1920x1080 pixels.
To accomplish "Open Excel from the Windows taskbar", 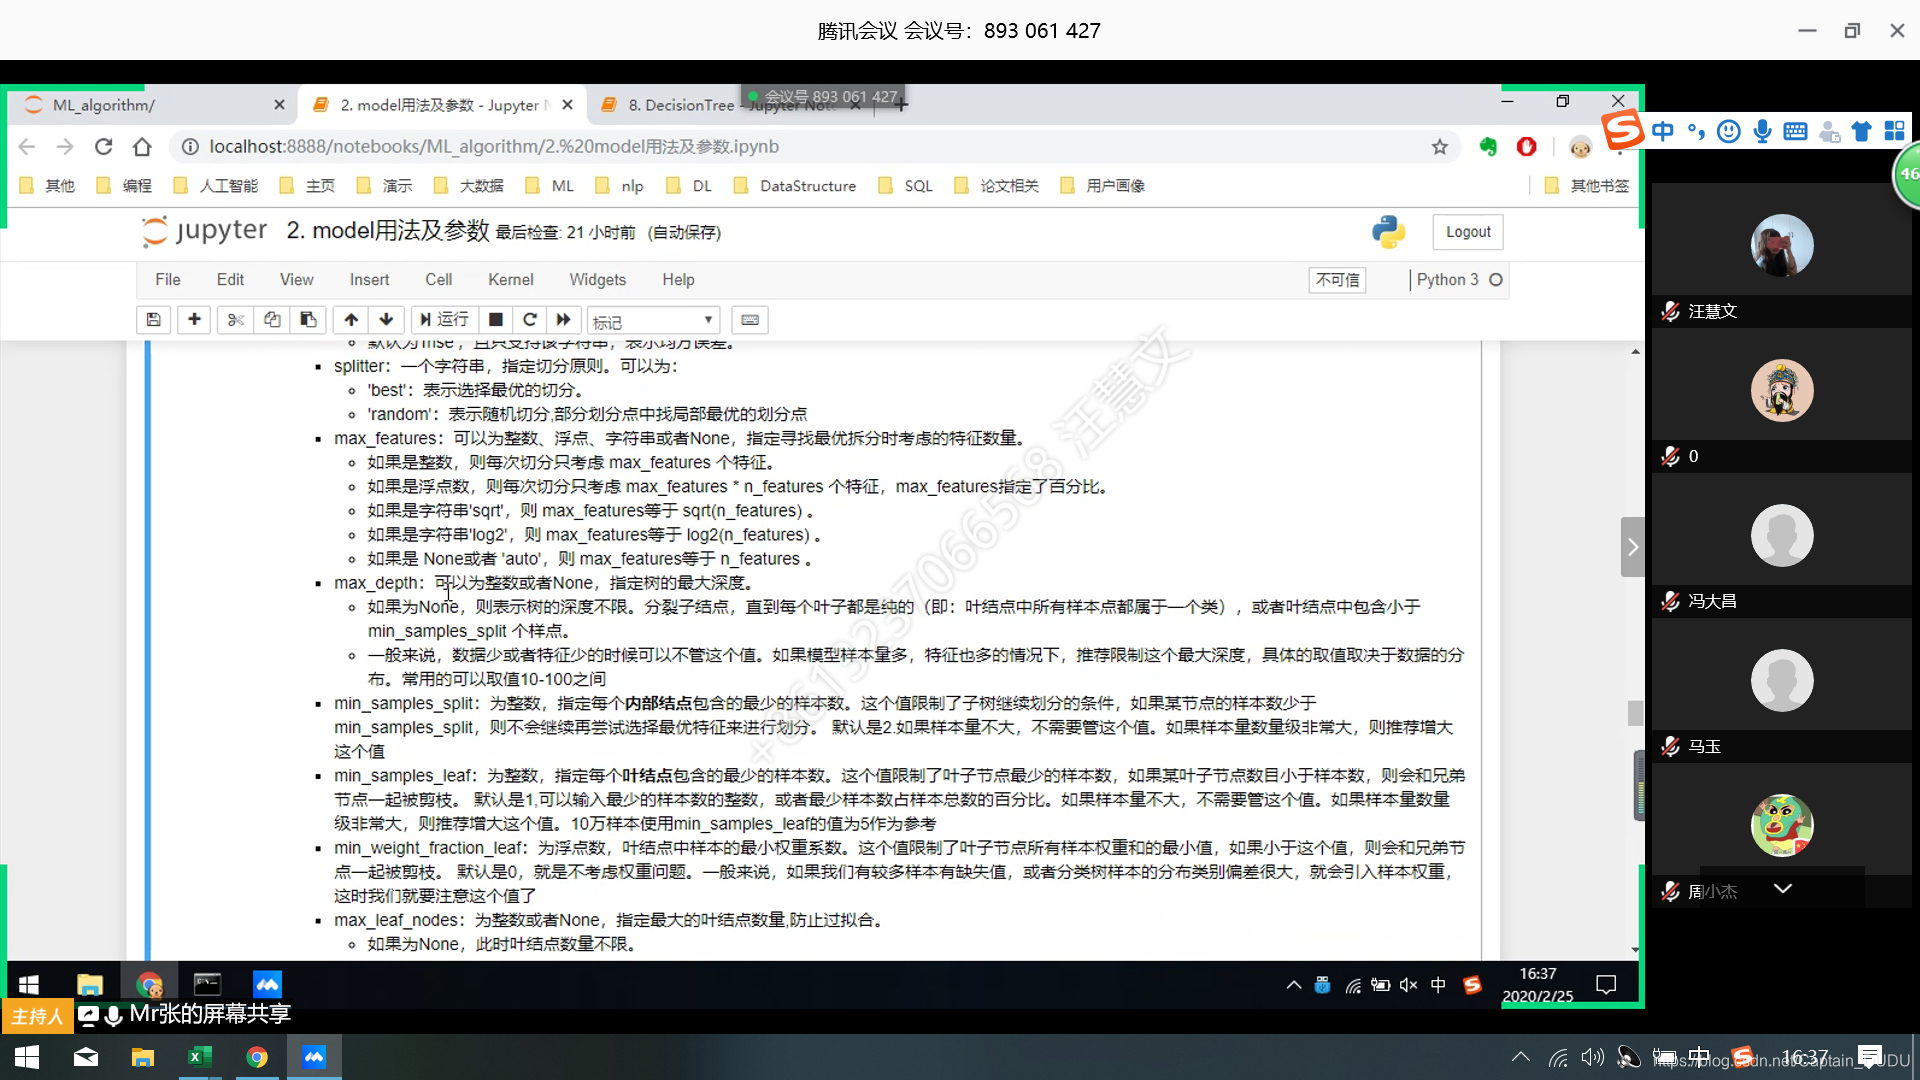I will [199, 1057].
